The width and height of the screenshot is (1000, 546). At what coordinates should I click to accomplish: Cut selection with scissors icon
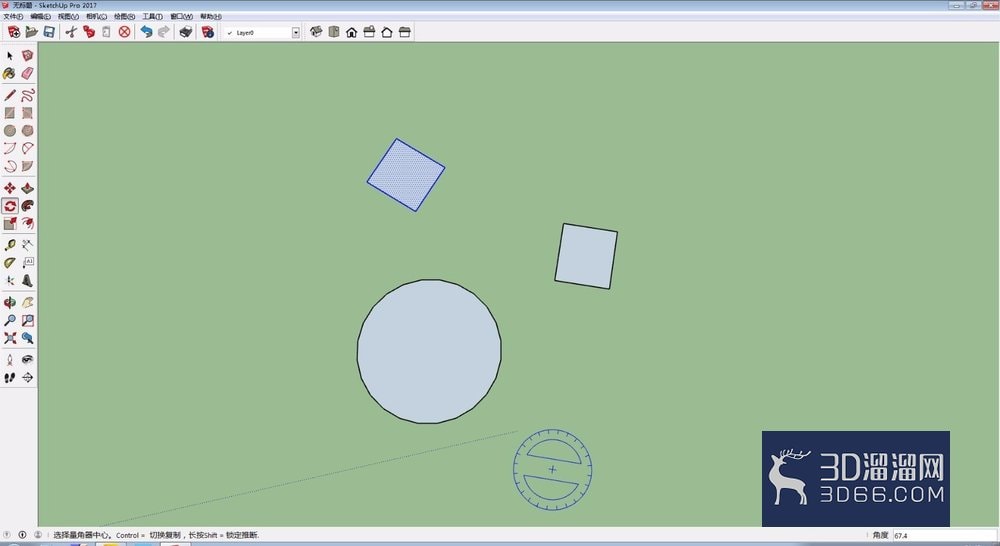click(x=71, y=32)
